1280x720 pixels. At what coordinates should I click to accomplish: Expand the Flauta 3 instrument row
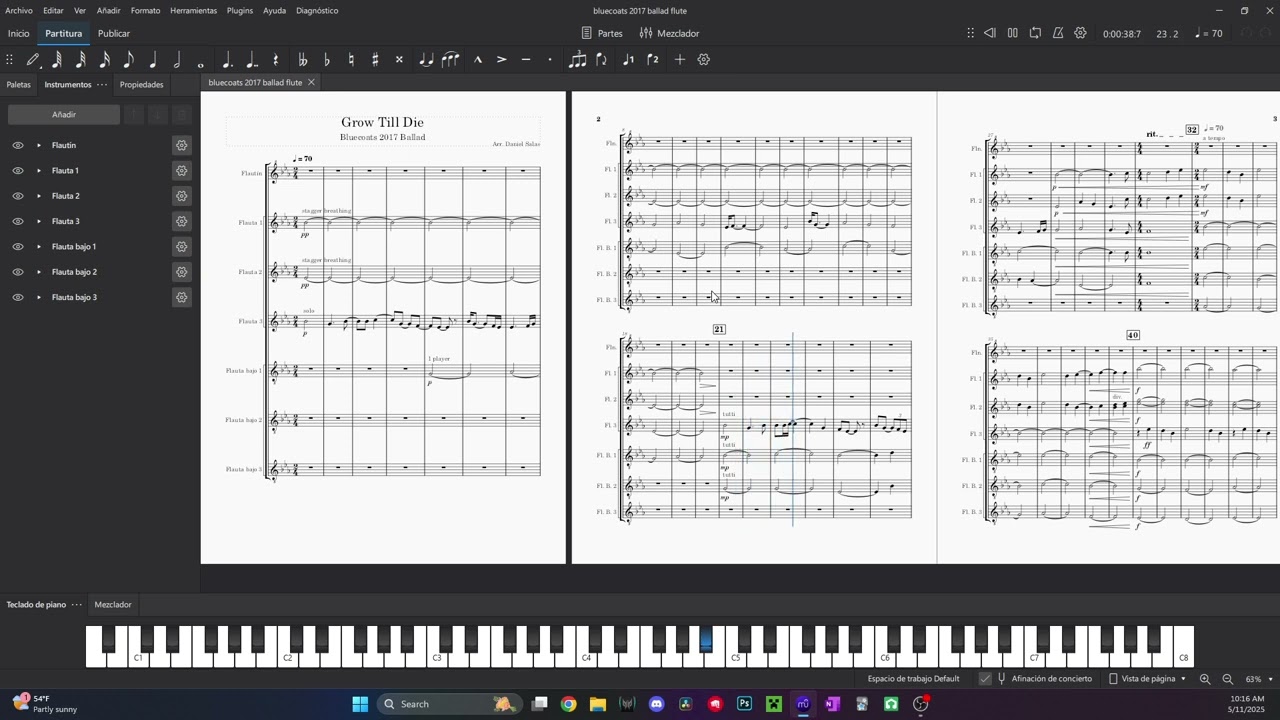point(39,221)
